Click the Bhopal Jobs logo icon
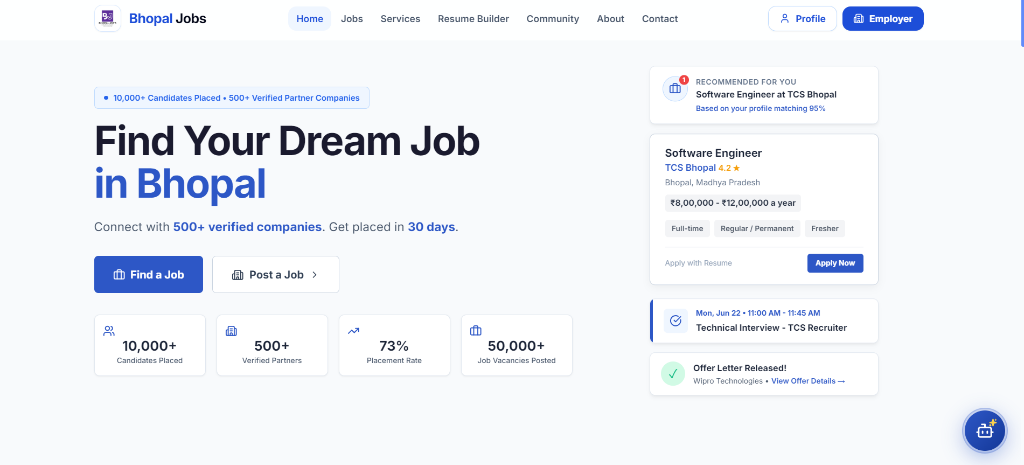1024x465 pixels. click(x=107, y=18)
